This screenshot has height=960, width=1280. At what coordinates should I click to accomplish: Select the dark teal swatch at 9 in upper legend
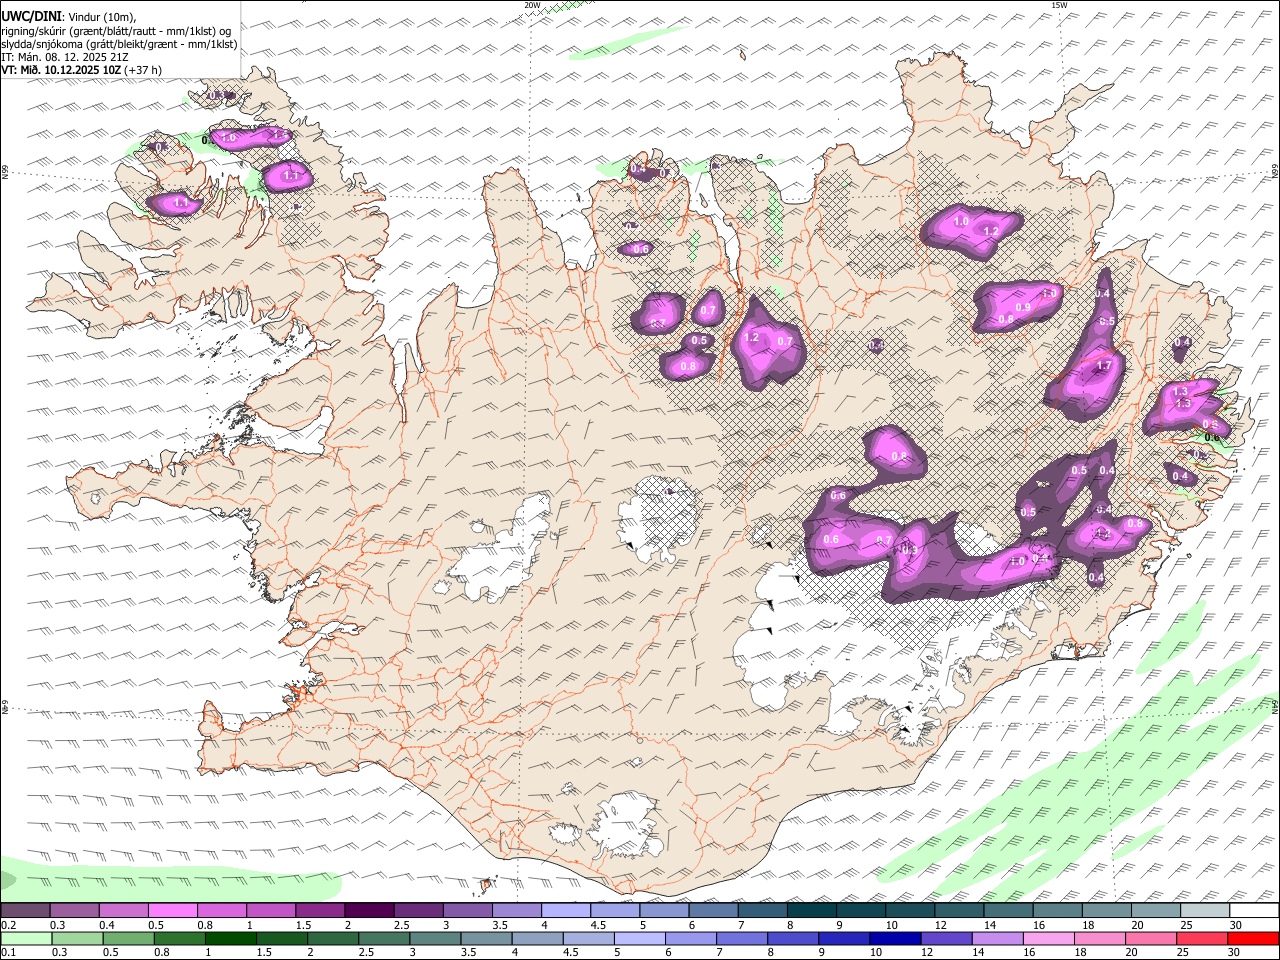coord(861,911)
